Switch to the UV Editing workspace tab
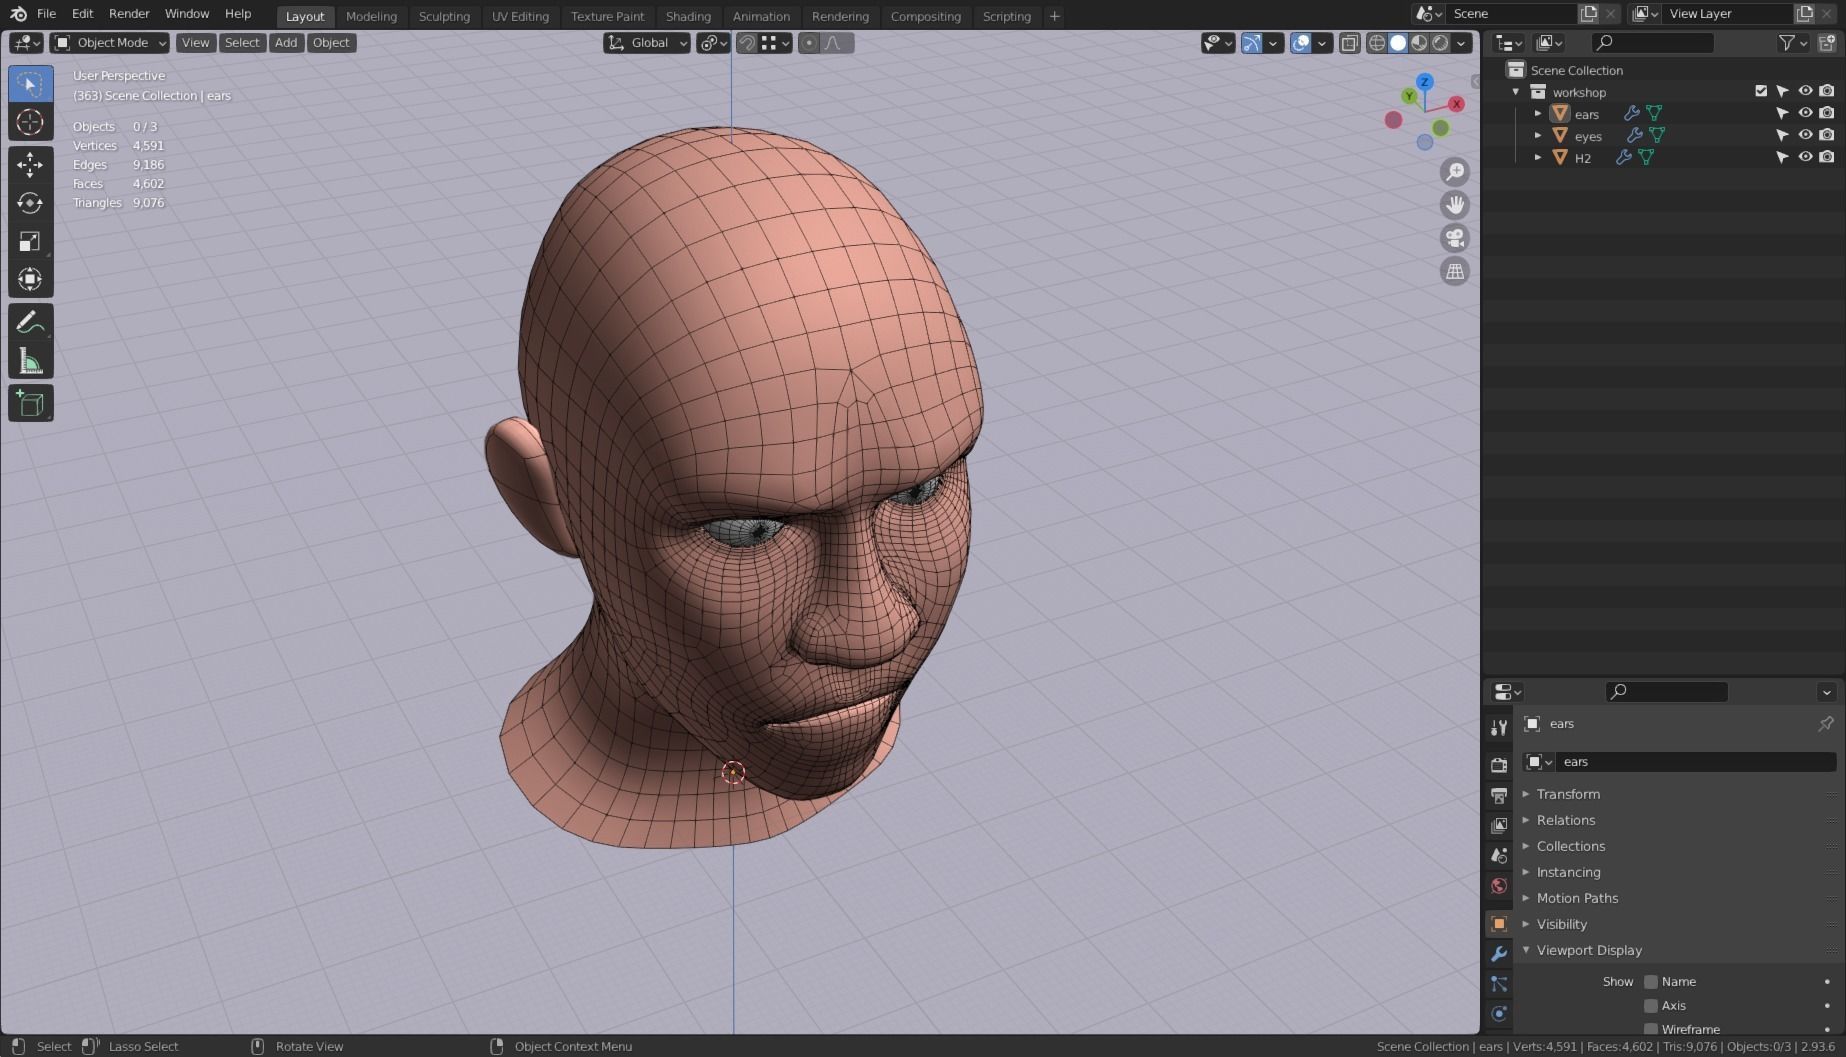This screenshot has width=1846, height=1057. (x=520, y=16)
